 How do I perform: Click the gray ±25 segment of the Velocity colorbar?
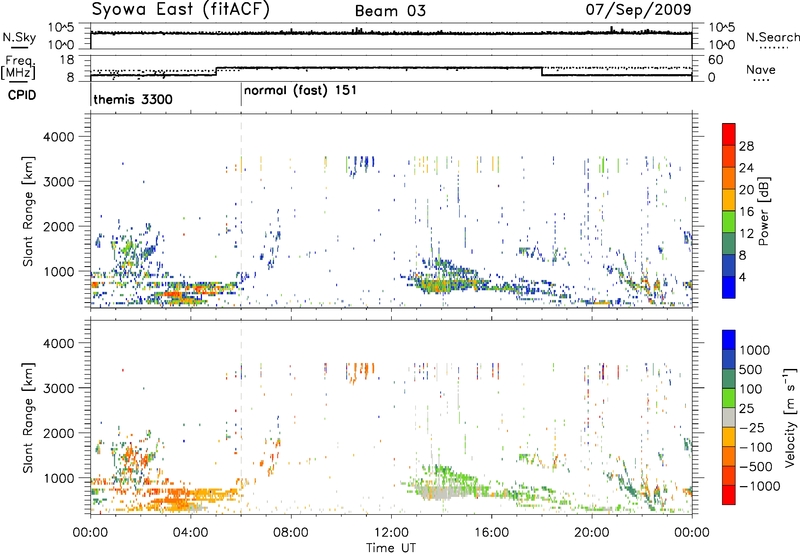[729, 418]
